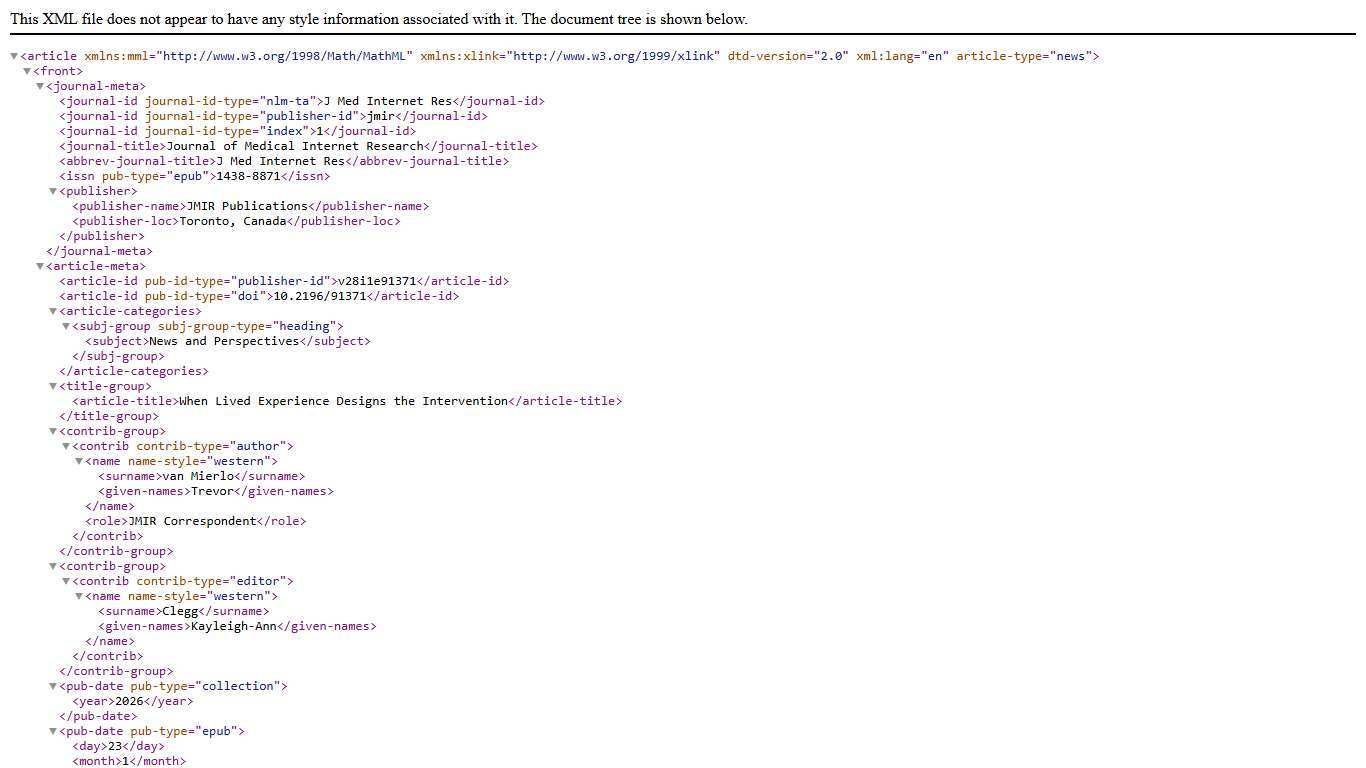This screenshot has height=768, width=1366.
Task: Collapse the publisher element triangle
Action: tap(53, 192)
